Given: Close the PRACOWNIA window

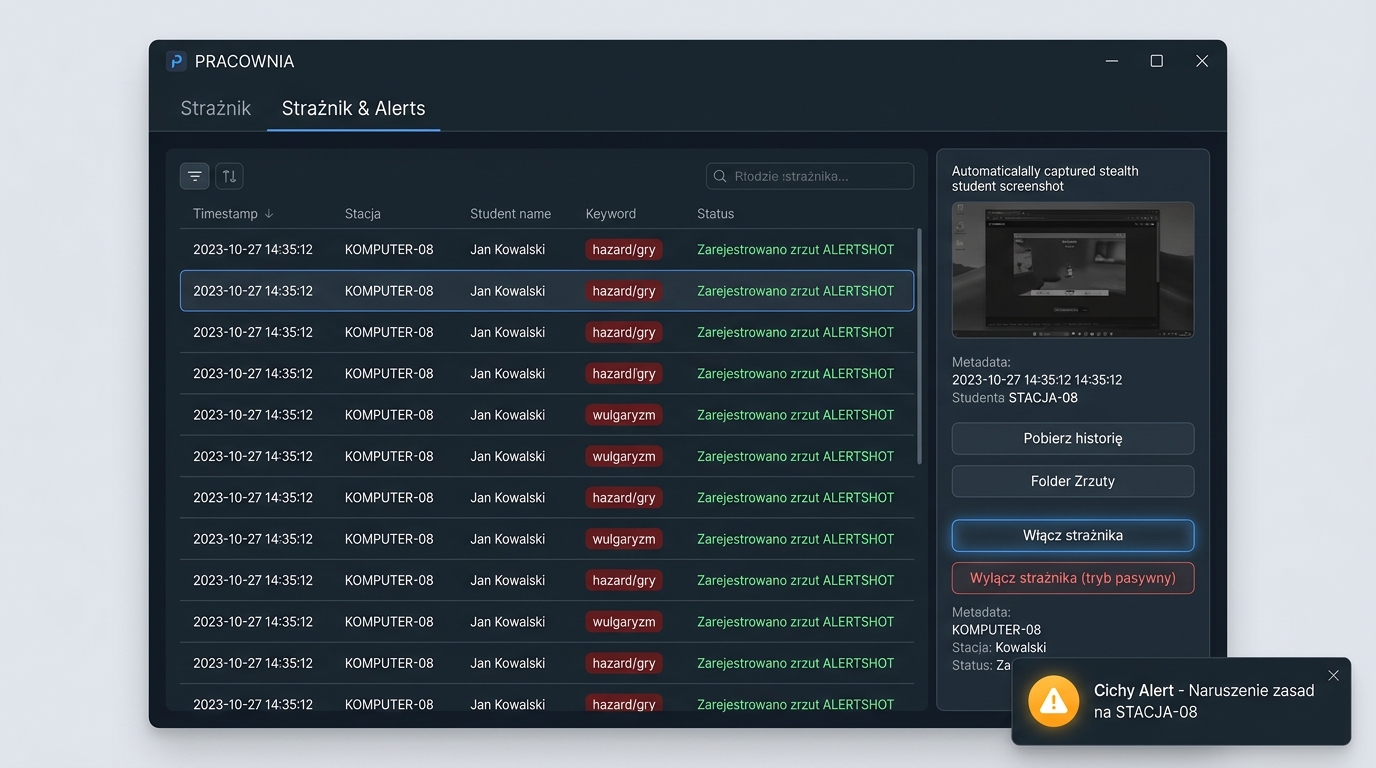Looking at the screenshot, I should coord(1202,61).
